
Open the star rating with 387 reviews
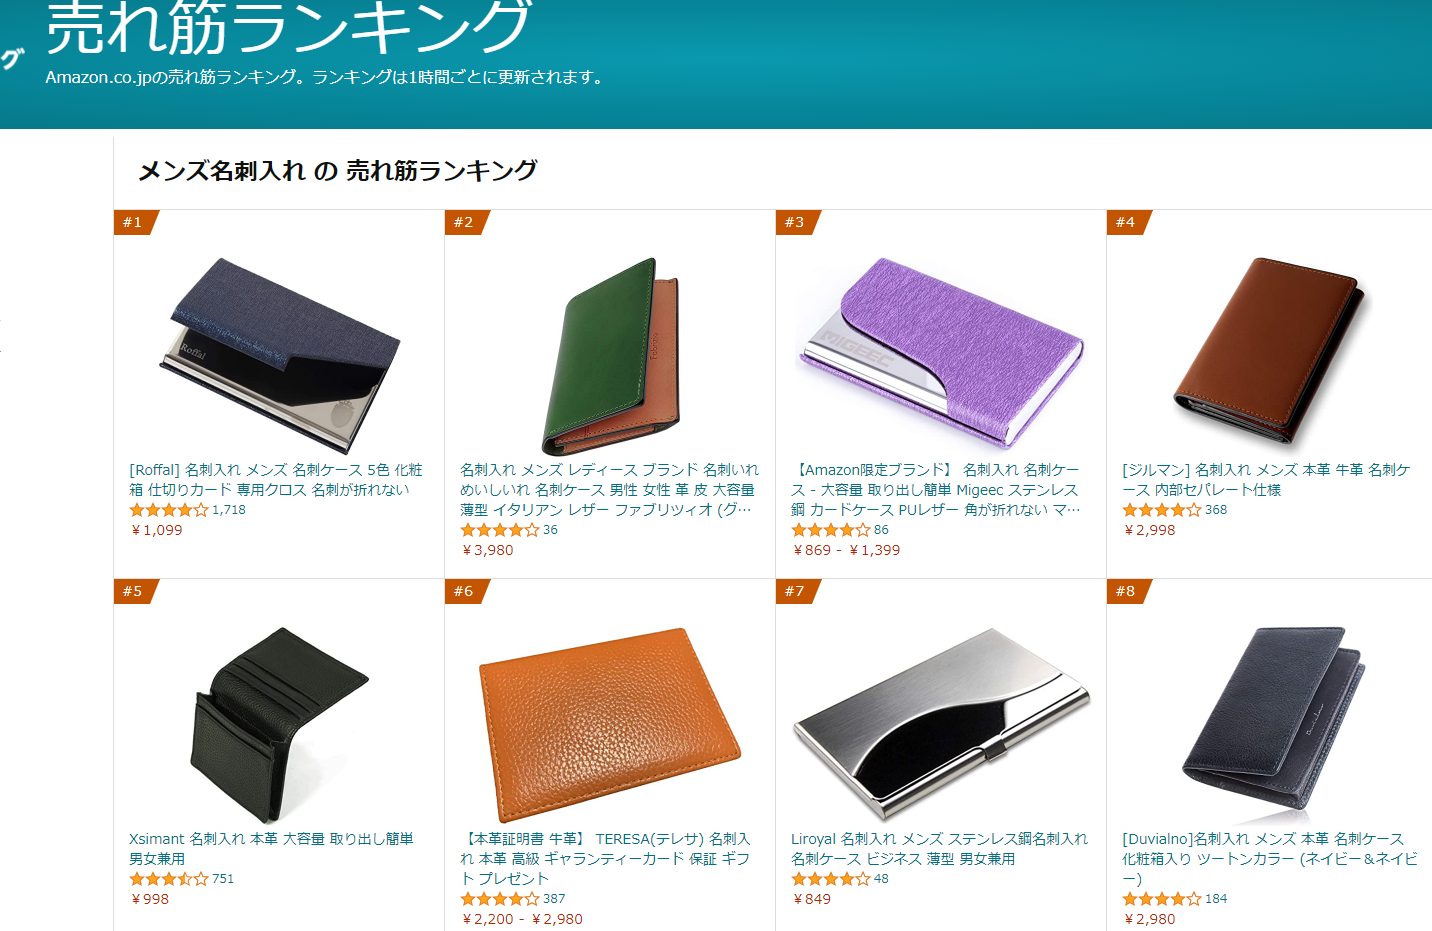(x=500, y=899)
